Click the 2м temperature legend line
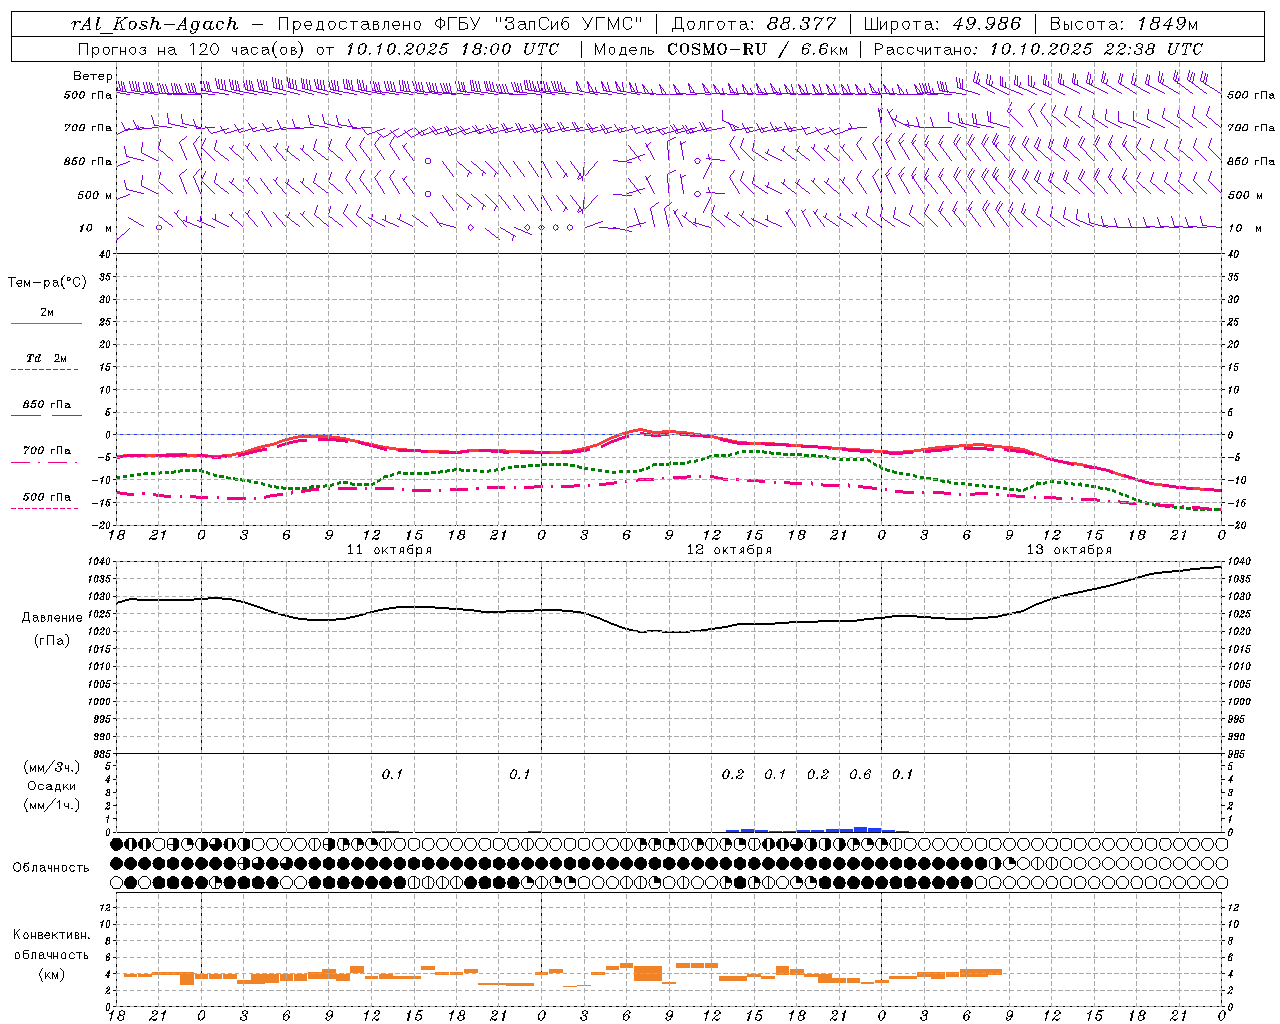Image resolution: width=1280 pixels, height=1024 pixels. click(x=46, y=323)
